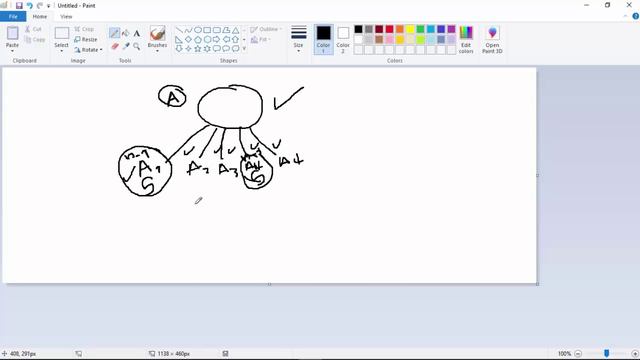Screen dimensions: 640x360
Task: Choose the Cloud callout shape
Action: pyautogui.click(x=236, y=49)
